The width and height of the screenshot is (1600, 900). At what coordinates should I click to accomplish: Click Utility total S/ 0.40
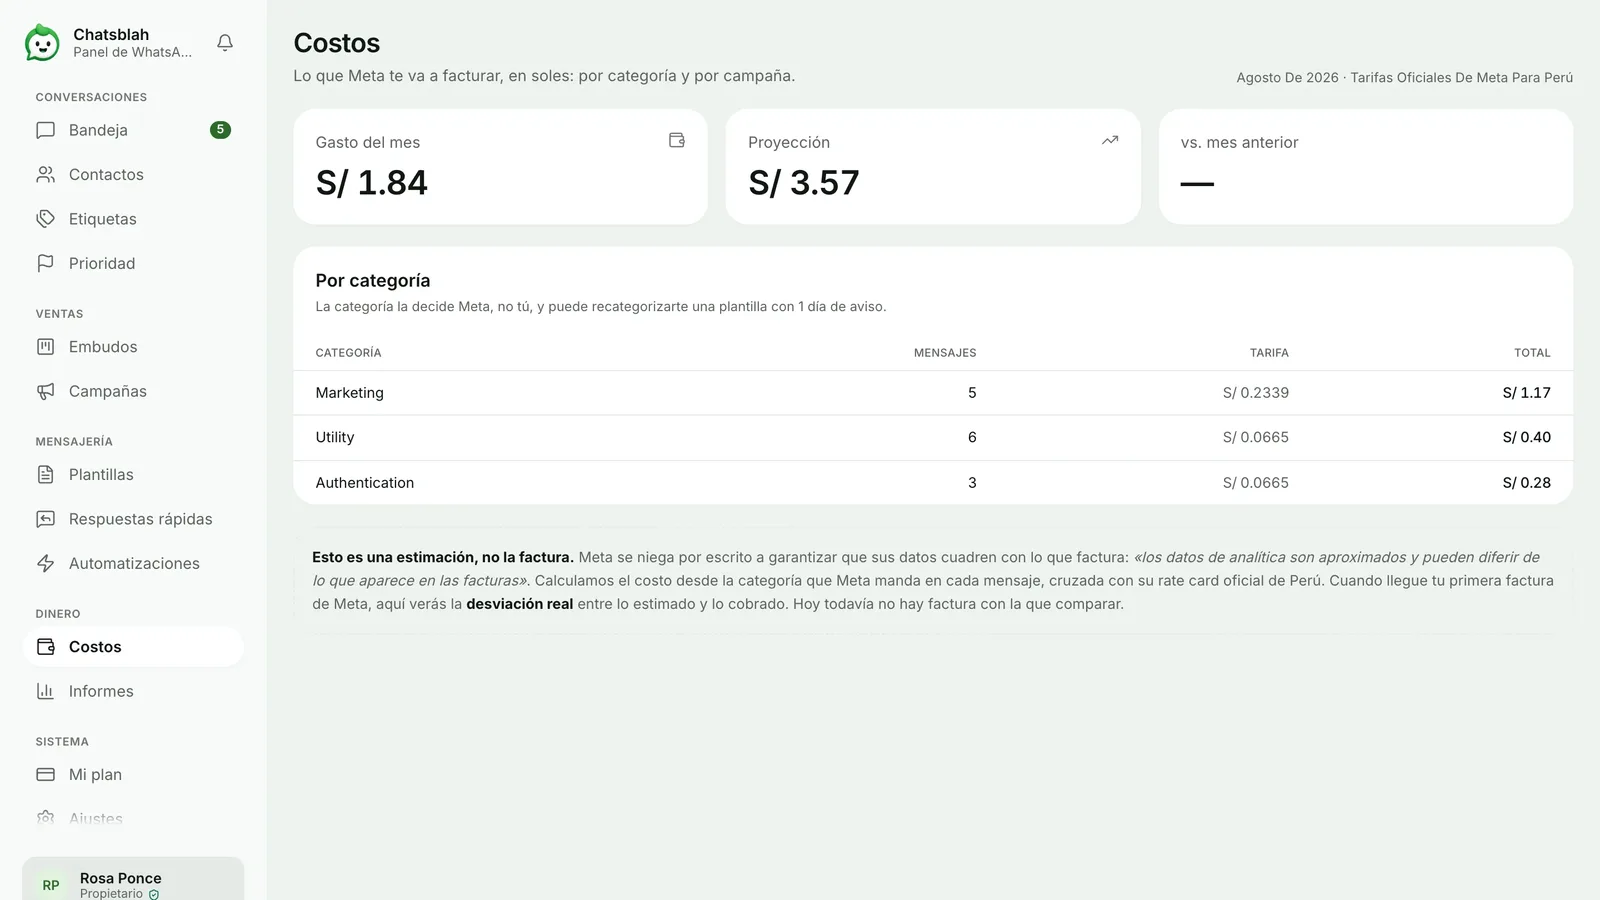click(1526, 438)
